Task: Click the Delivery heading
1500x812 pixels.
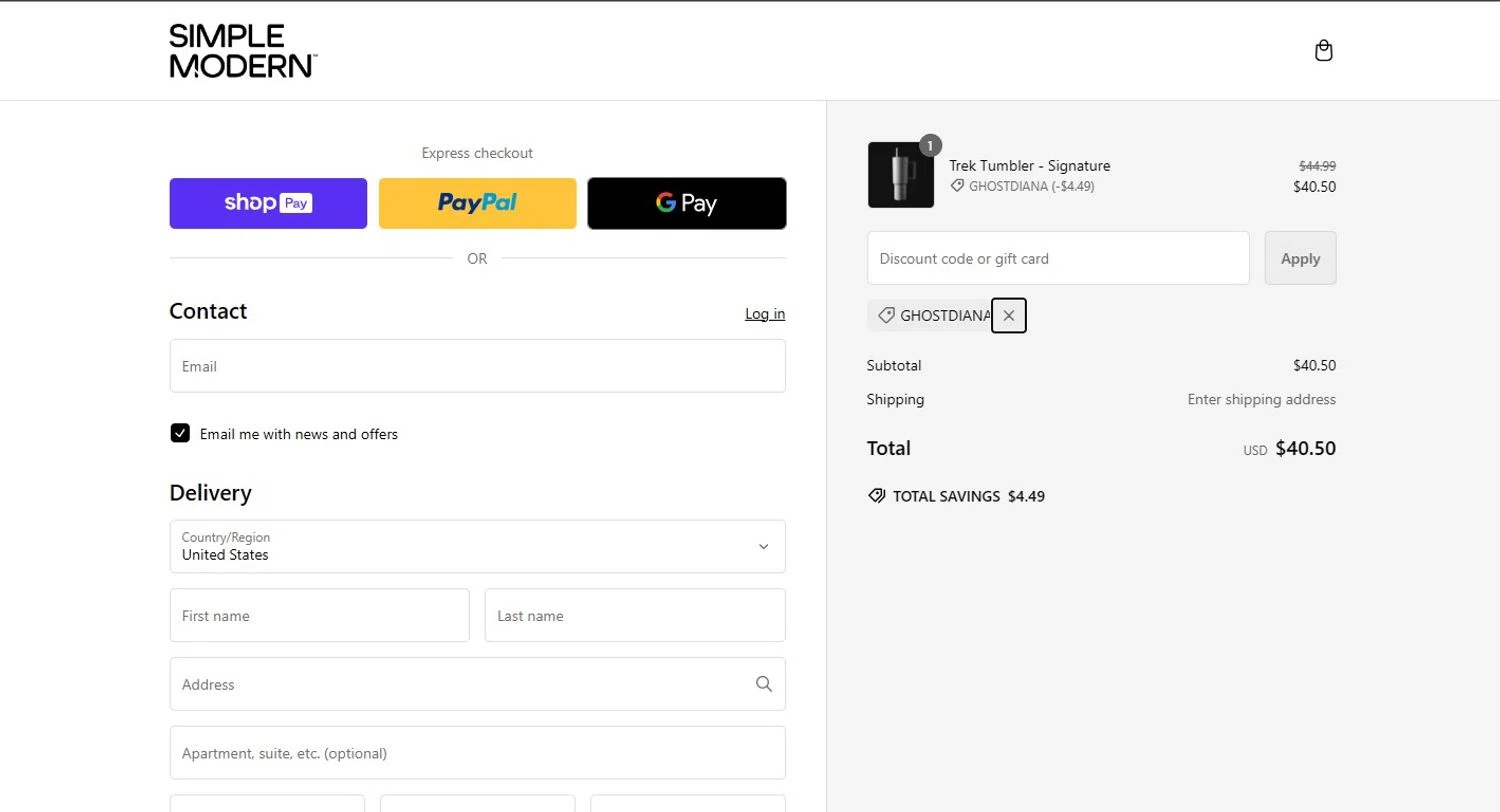Action: tap(210, 493)
